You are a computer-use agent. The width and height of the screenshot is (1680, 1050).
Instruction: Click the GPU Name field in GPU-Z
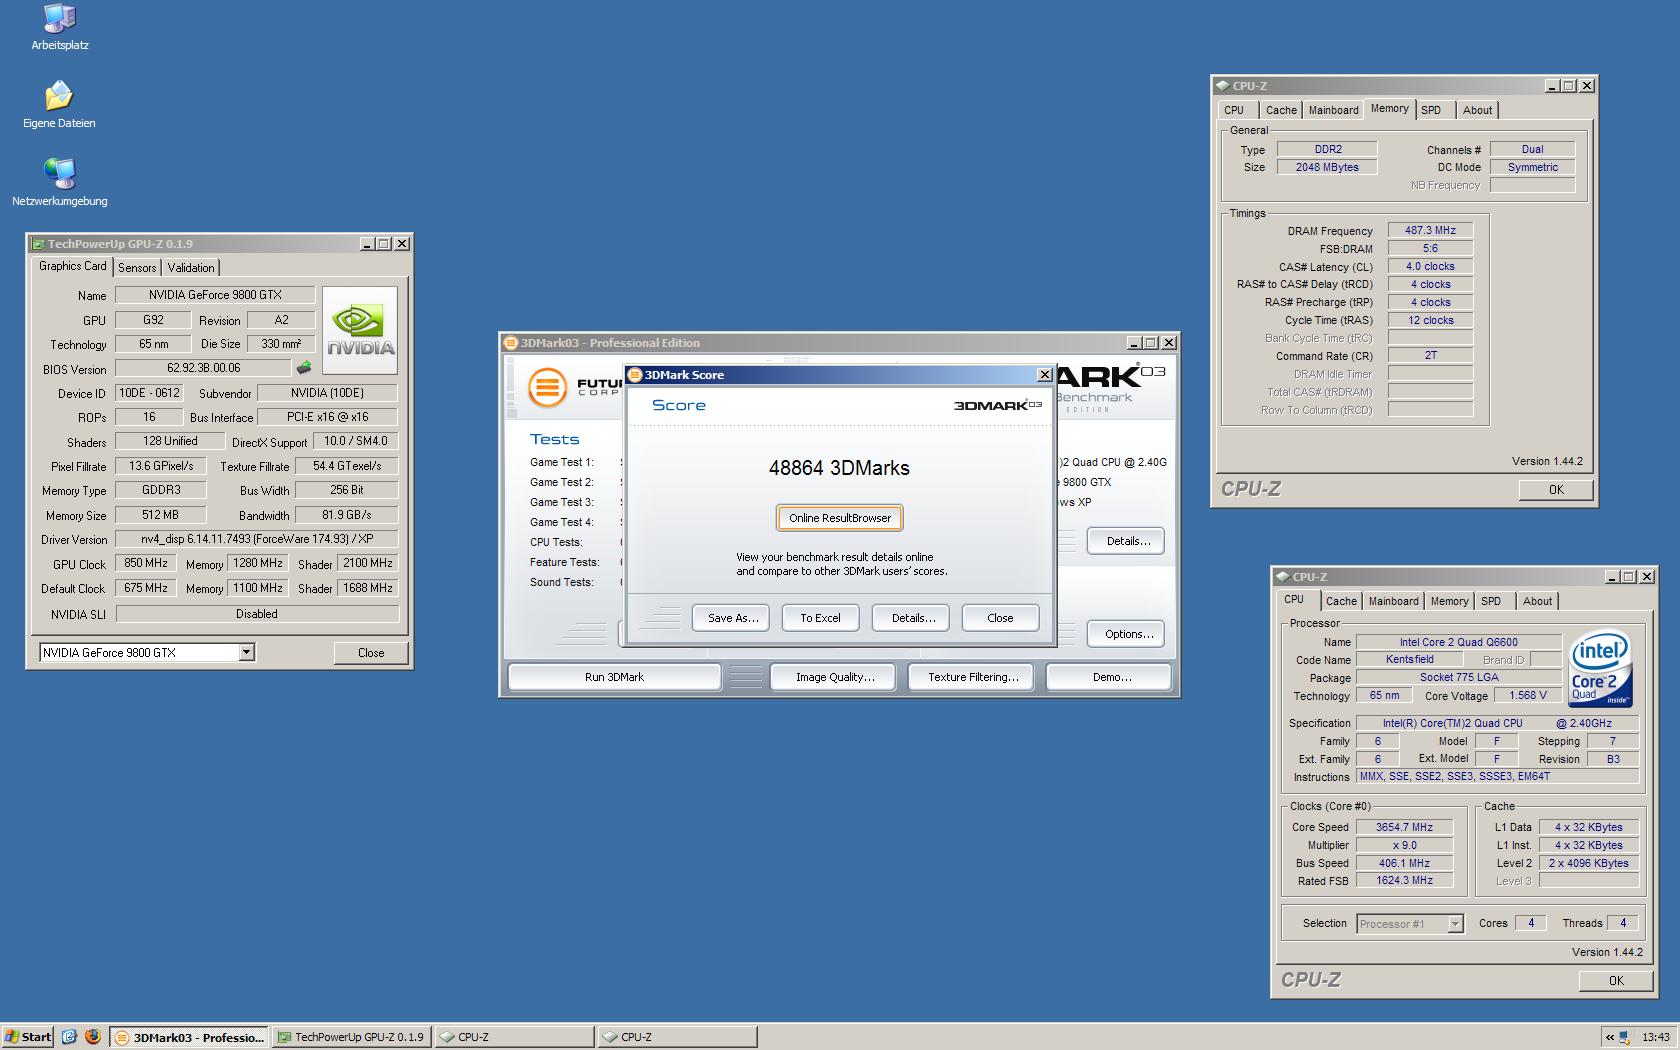click(215, 295)
